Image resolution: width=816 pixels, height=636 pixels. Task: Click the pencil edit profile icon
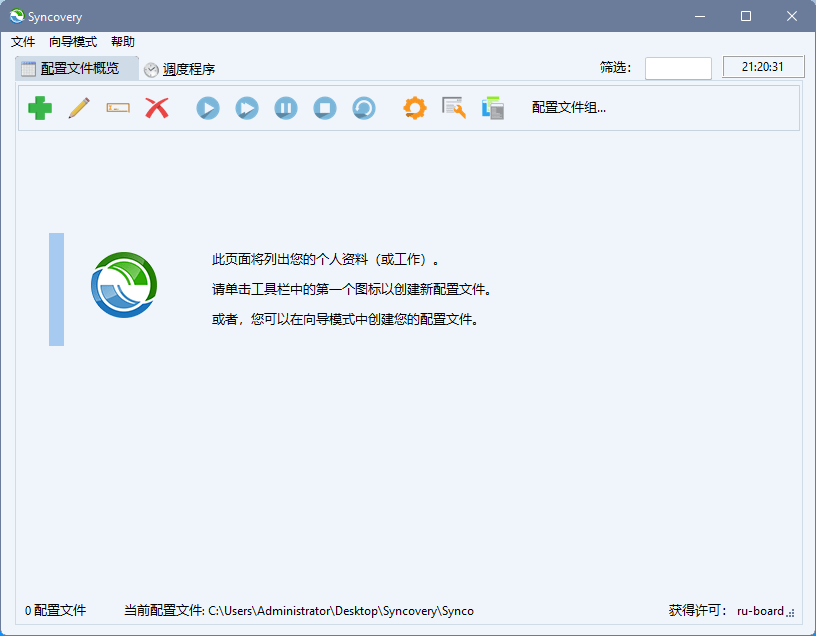point(79,108)
